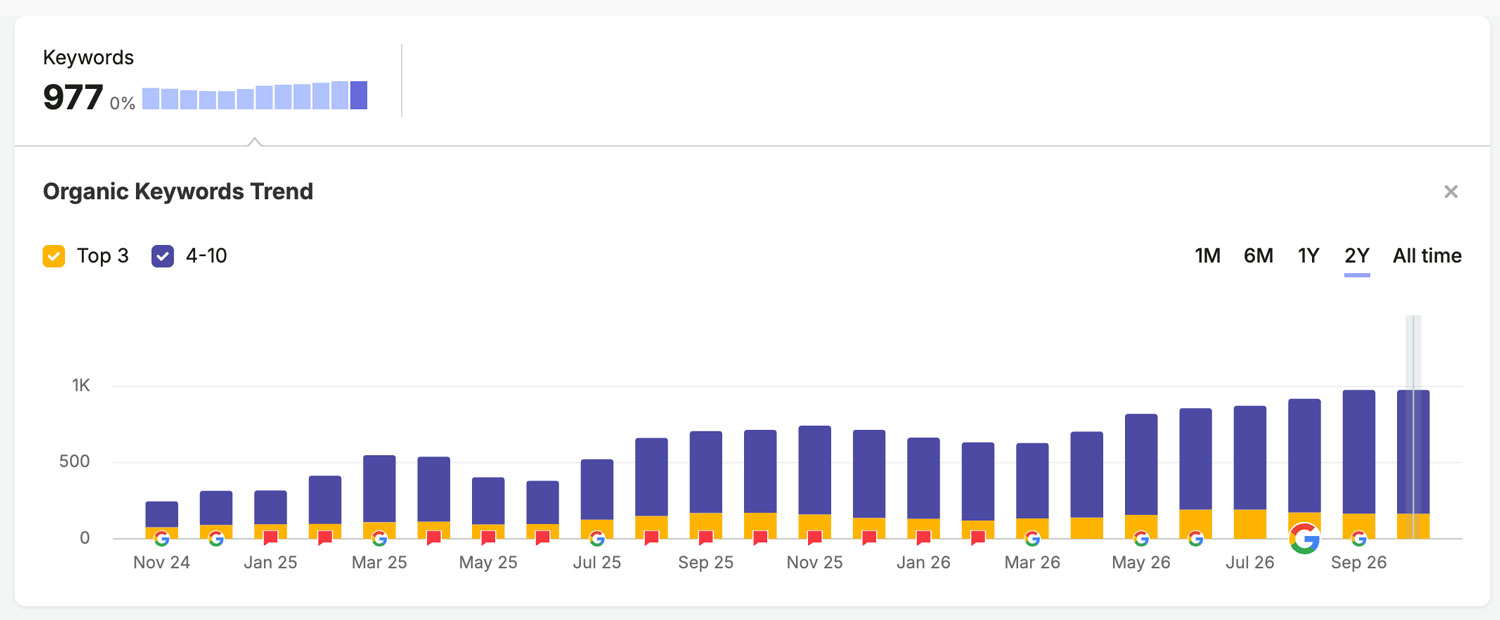Close the Organic Keywords Trend panel
The width and height of the screenshot is (1500, 620).
[1451, 192]
